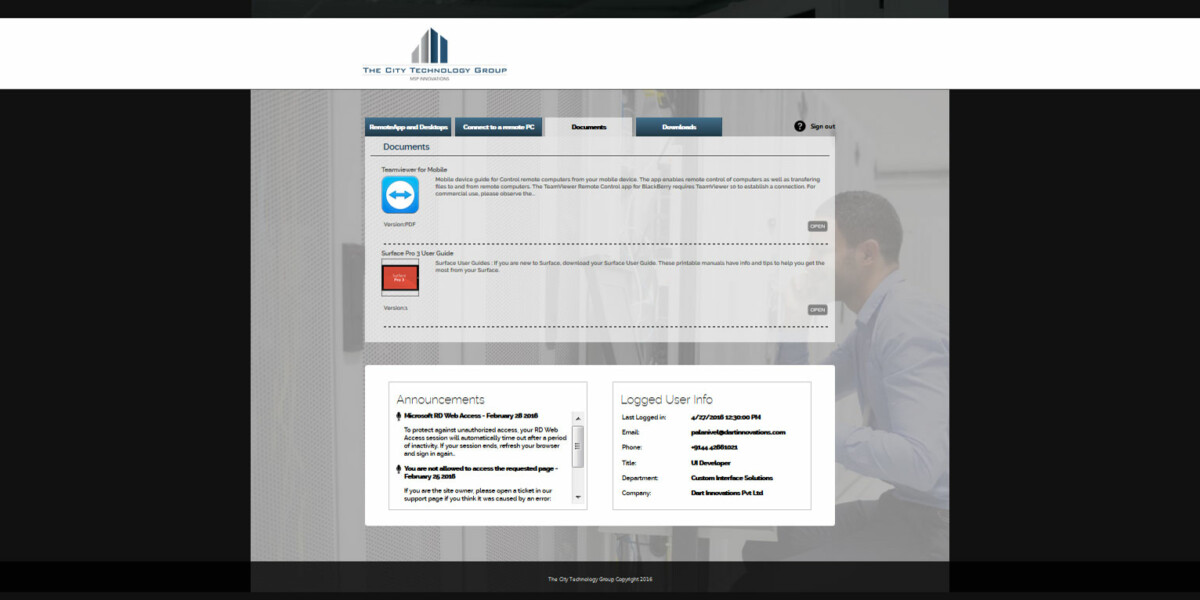Open the TeamViewer for Mobile document

click(819, 226)
